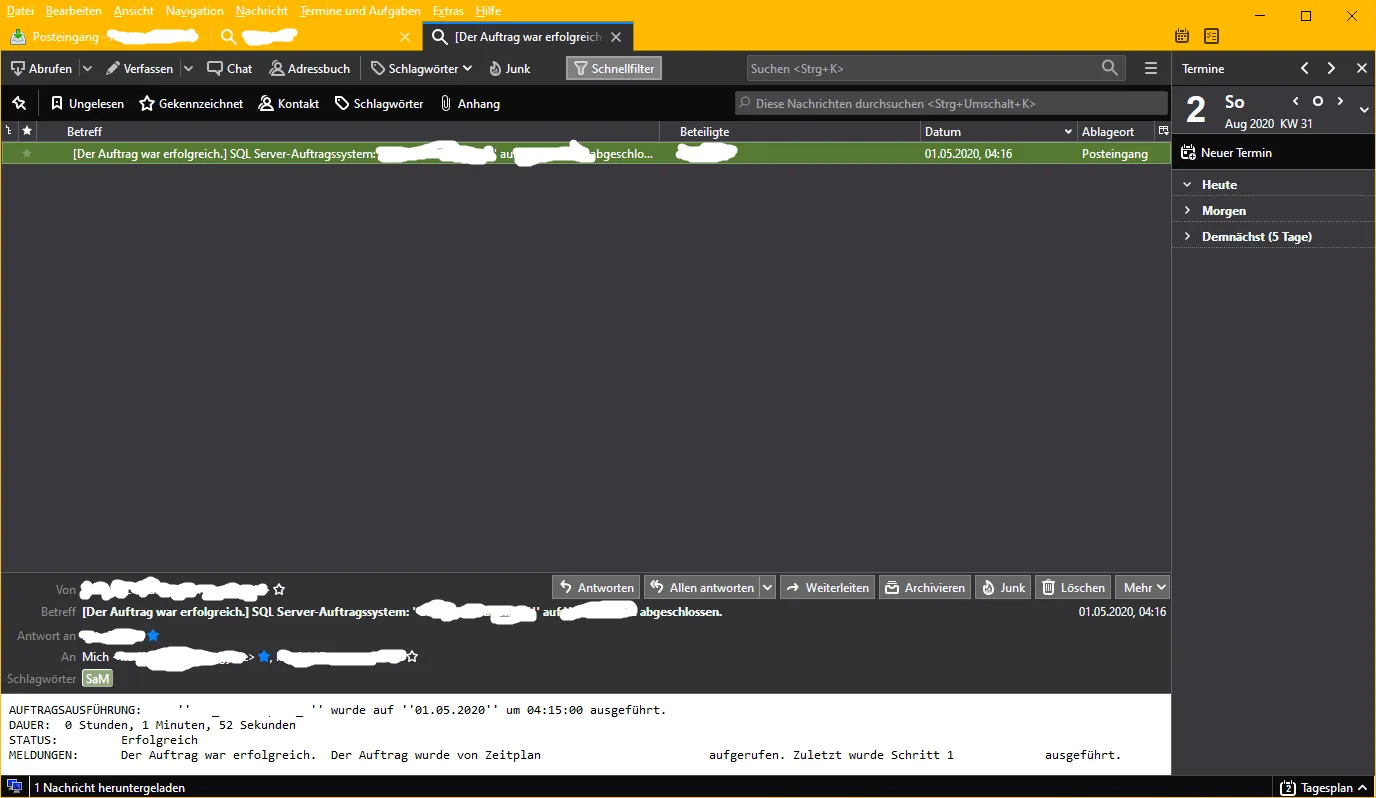The height and width of the screenshot is (798, 1376).
Task: Click the calendar tab icon
Action: [1182, 36]
